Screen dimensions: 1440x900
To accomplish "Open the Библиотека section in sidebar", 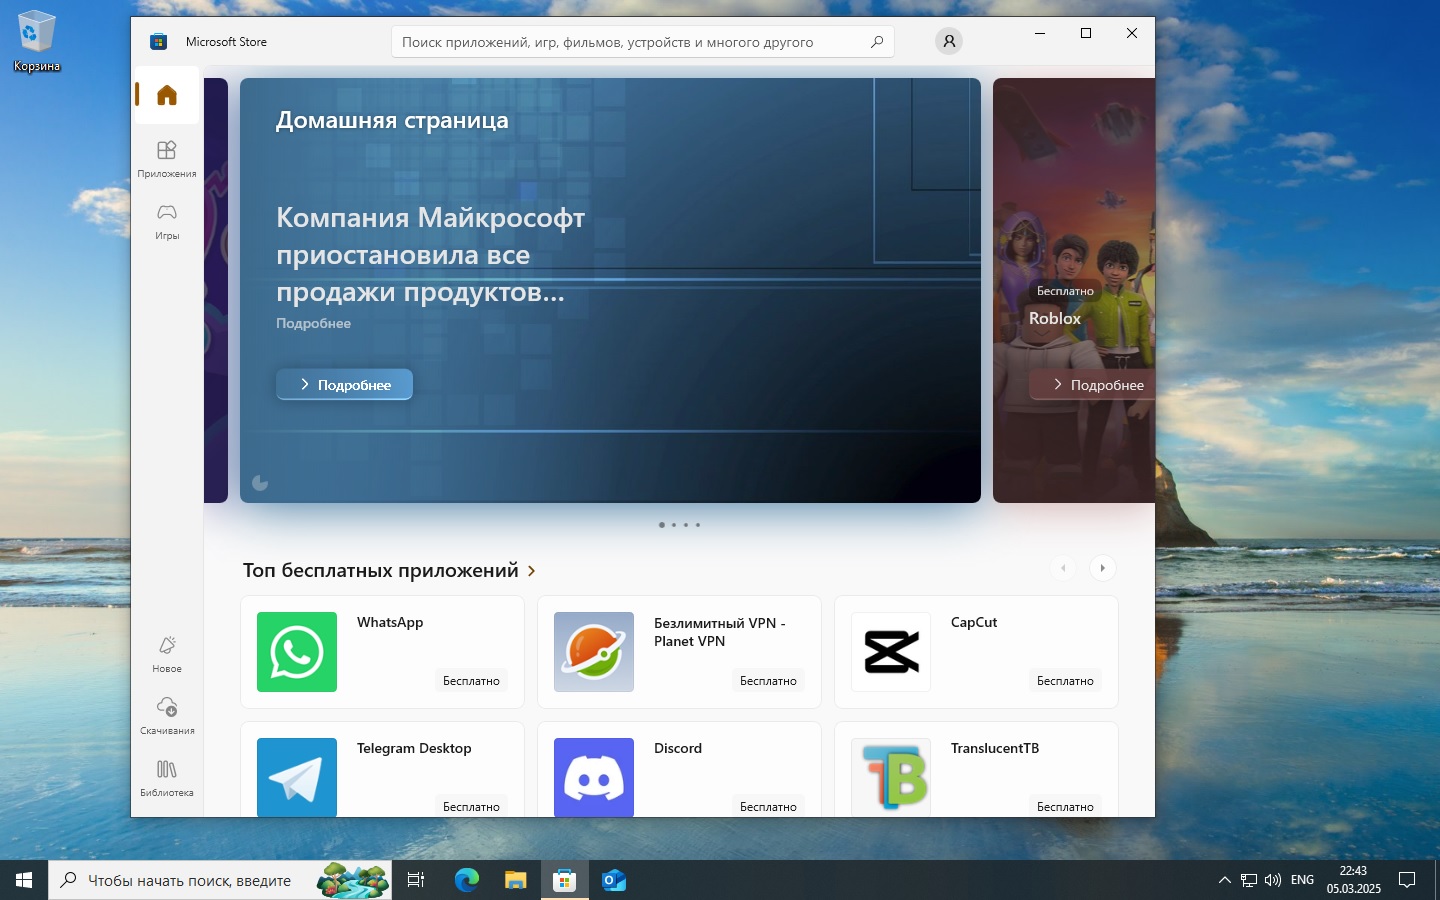I will pyautogui.click(x=167, y=778).
